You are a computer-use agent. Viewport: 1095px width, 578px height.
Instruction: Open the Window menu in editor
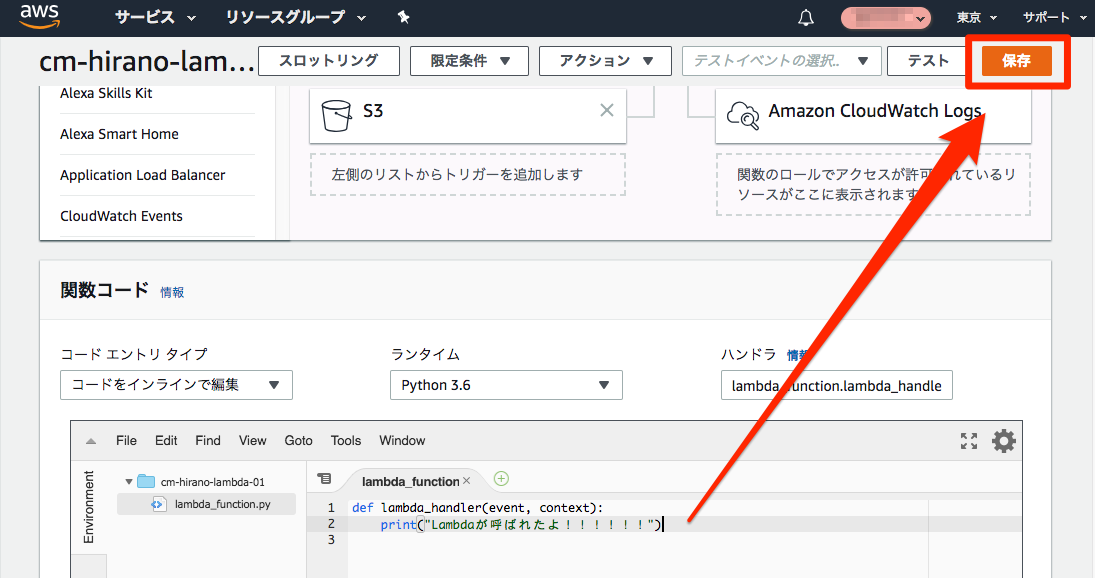click(402, 440)
